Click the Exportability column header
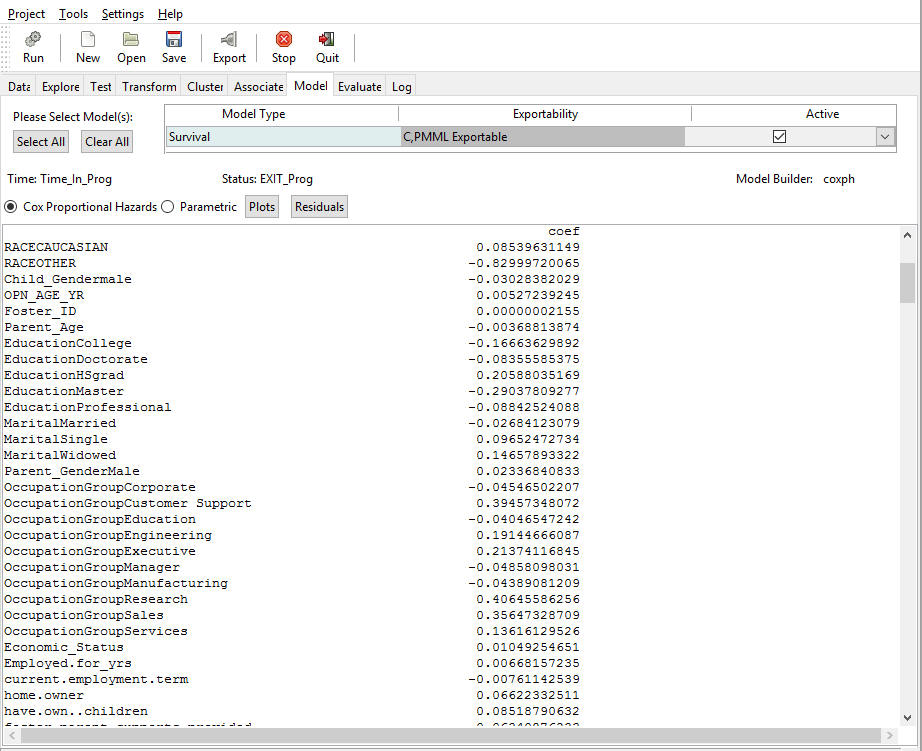This screenshot has width=922, height=751. [545, 114]
